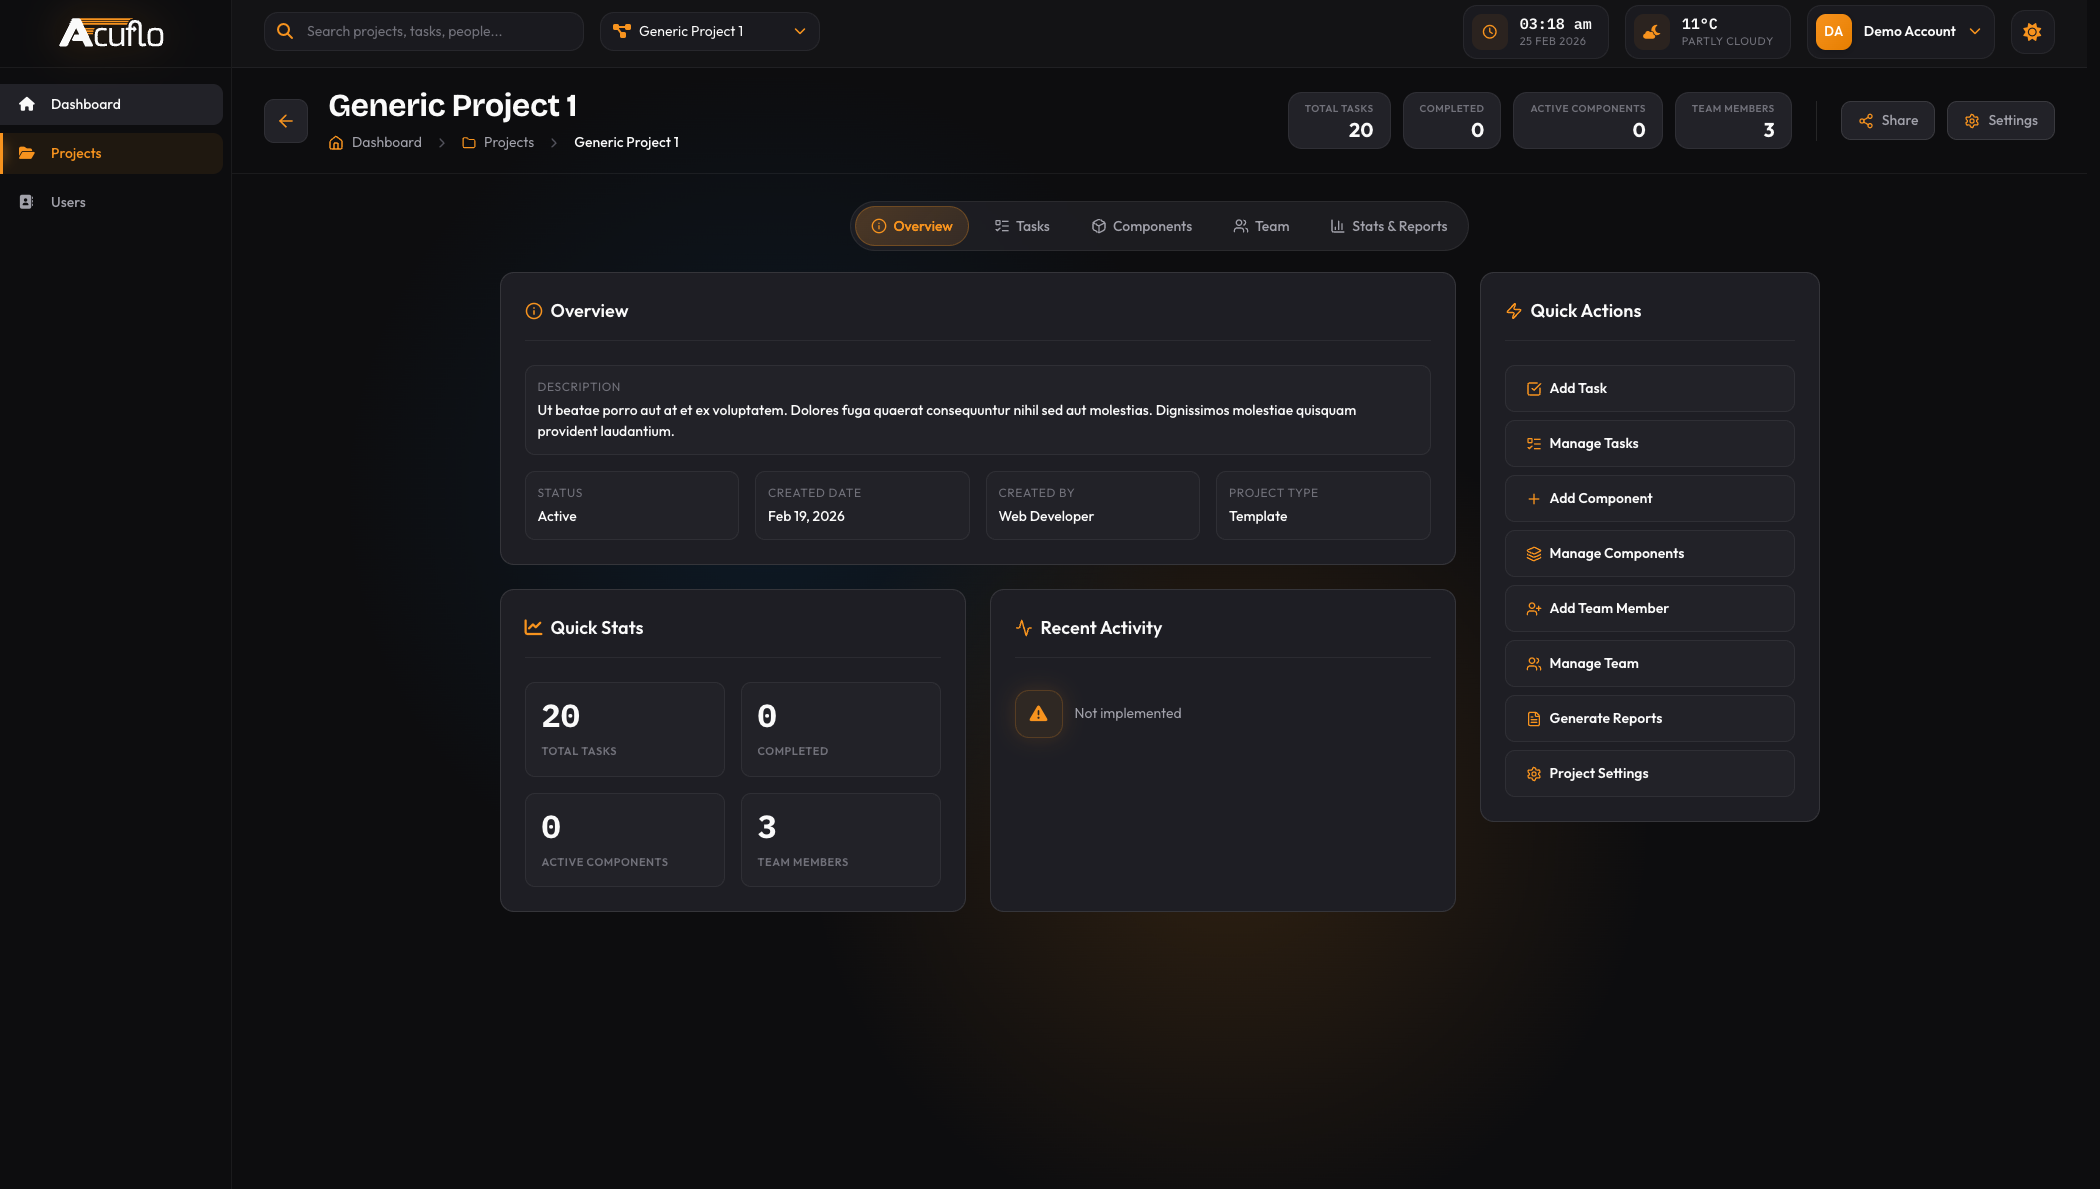Click the weather icon next to 11°C
Screen dimensions: 2100x1189
1652,31
